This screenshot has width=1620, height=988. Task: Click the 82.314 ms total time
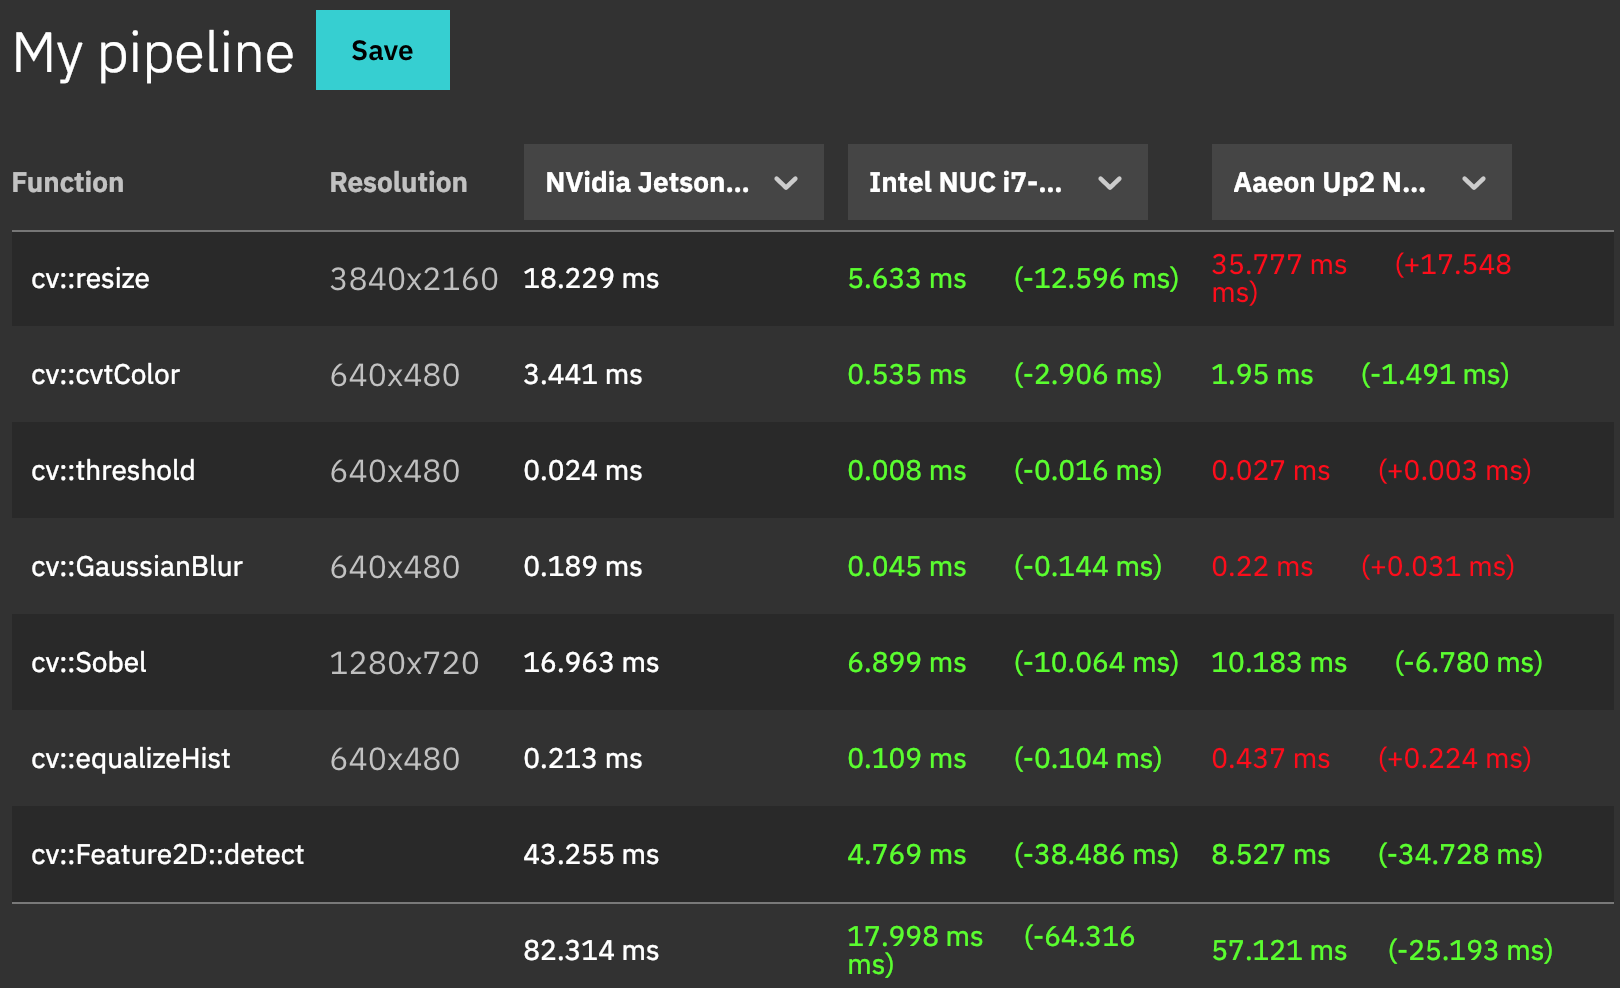coord(591,950)
